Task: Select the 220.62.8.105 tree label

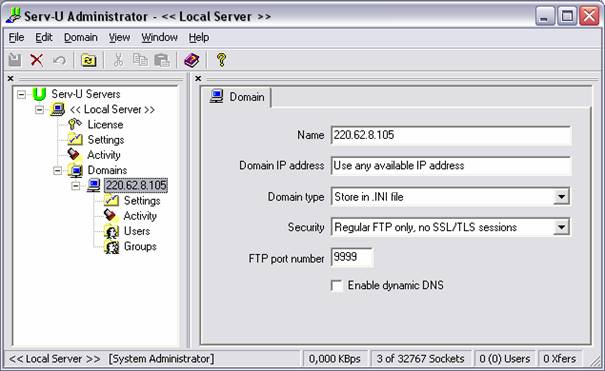Action: point(136,186)
